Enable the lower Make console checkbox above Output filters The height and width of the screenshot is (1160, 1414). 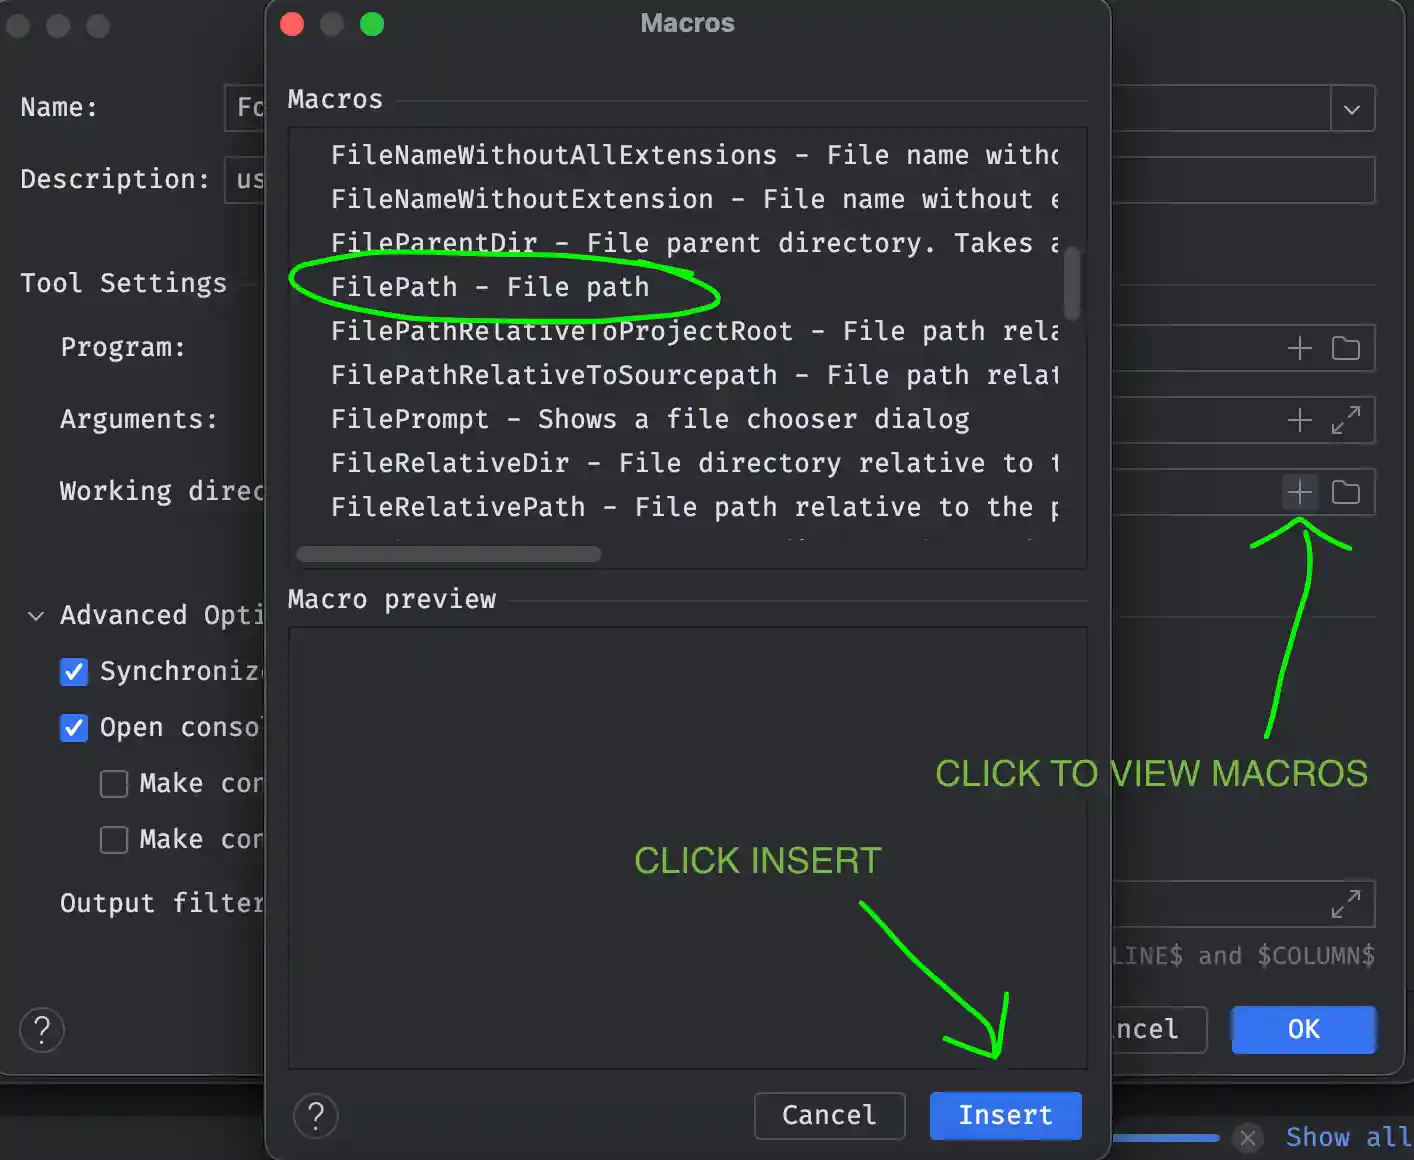(114, 840)
